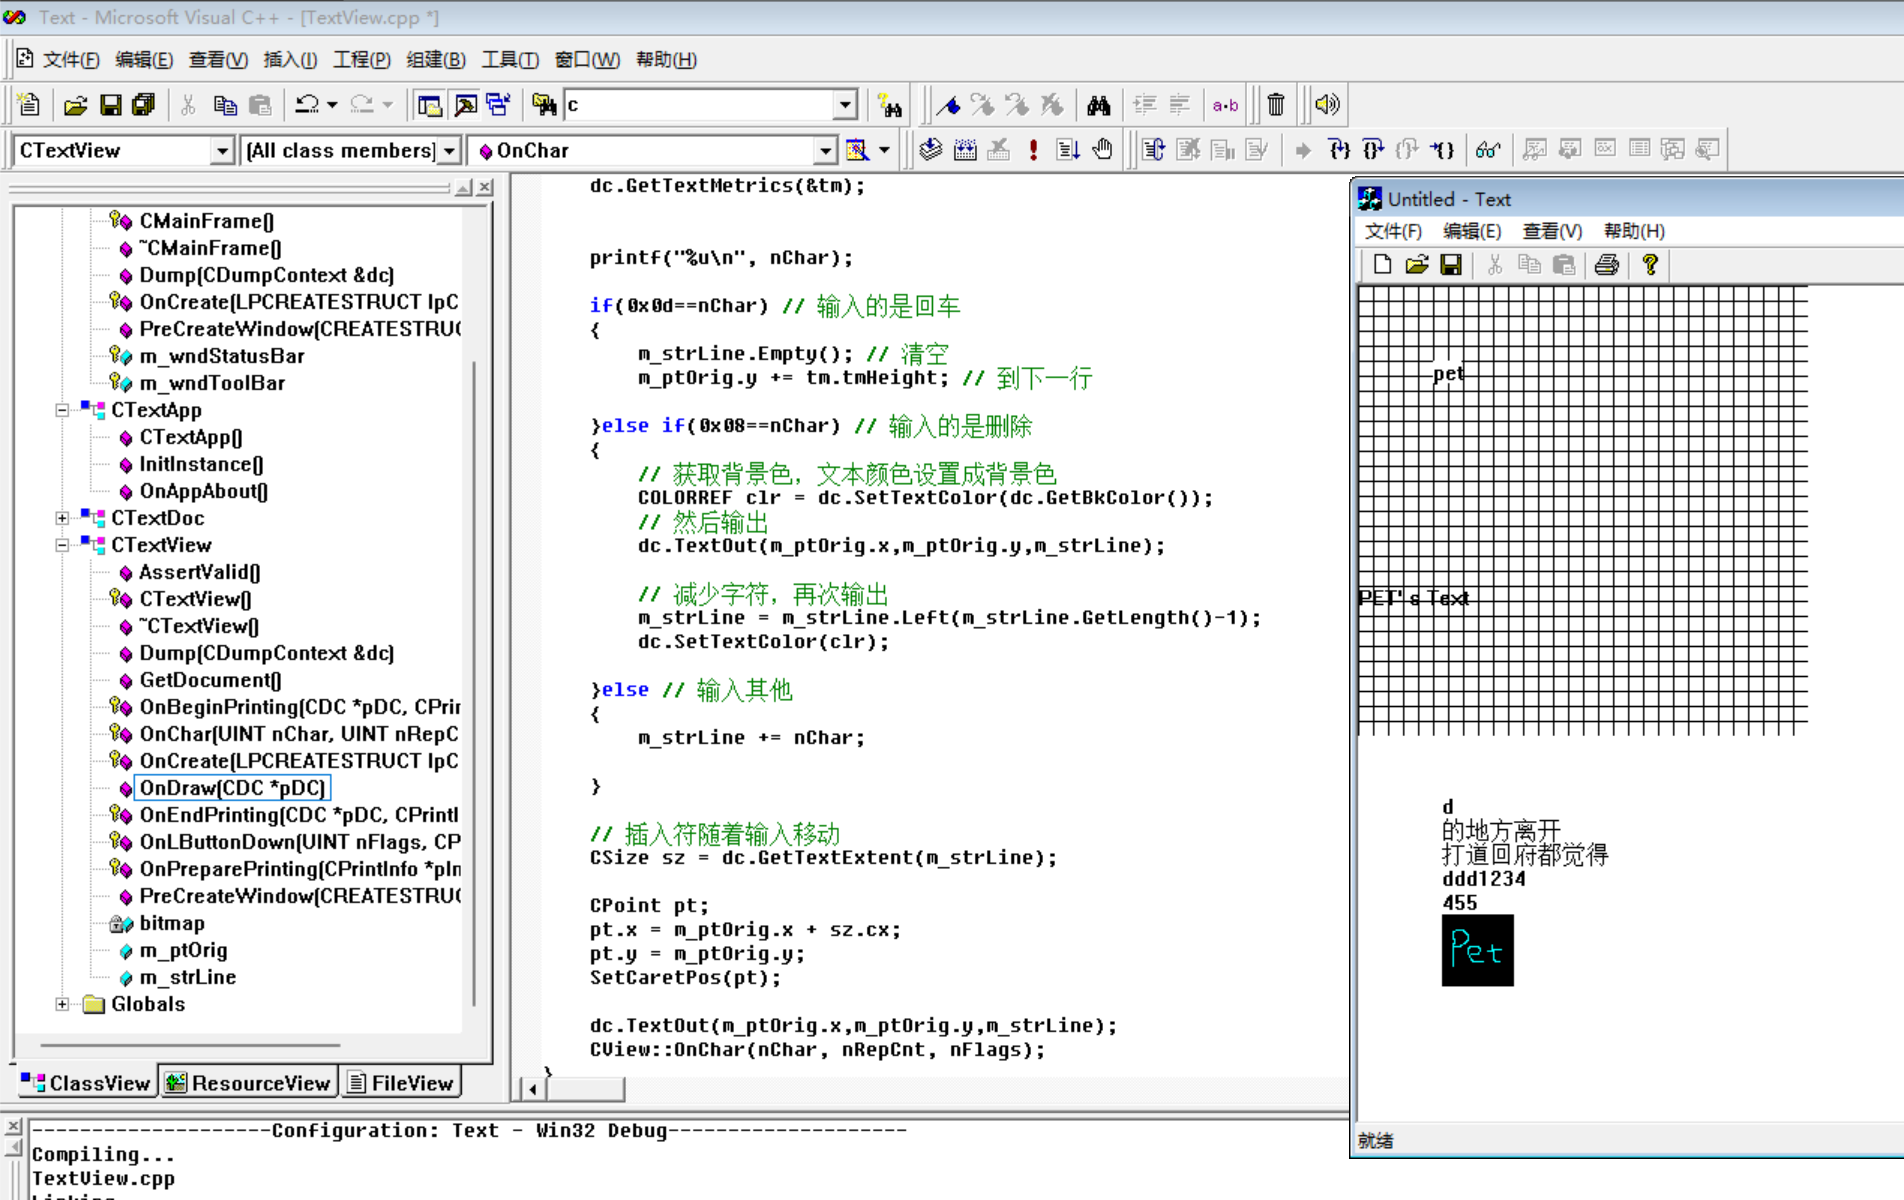Click the Step Into braces icon
The height and width of the screenshot is (1200, 1904).
(1340, 150)
